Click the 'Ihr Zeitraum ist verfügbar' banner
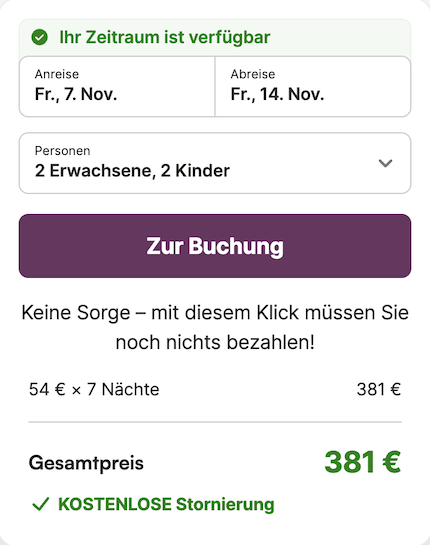This screenshot has height=545, width=430. point(215,38)
